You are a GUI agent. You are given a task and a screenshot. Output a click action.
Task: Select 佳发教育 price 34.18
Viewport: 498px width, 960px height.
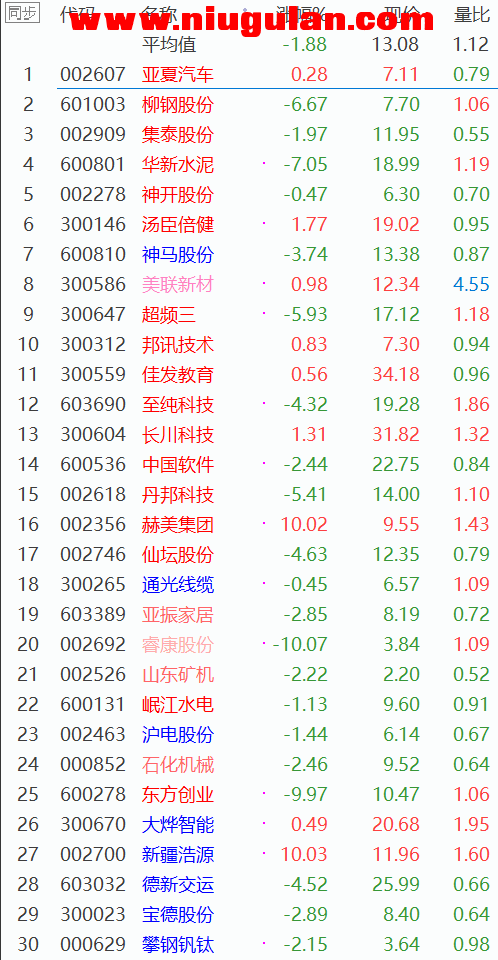(x=396, y=374)
